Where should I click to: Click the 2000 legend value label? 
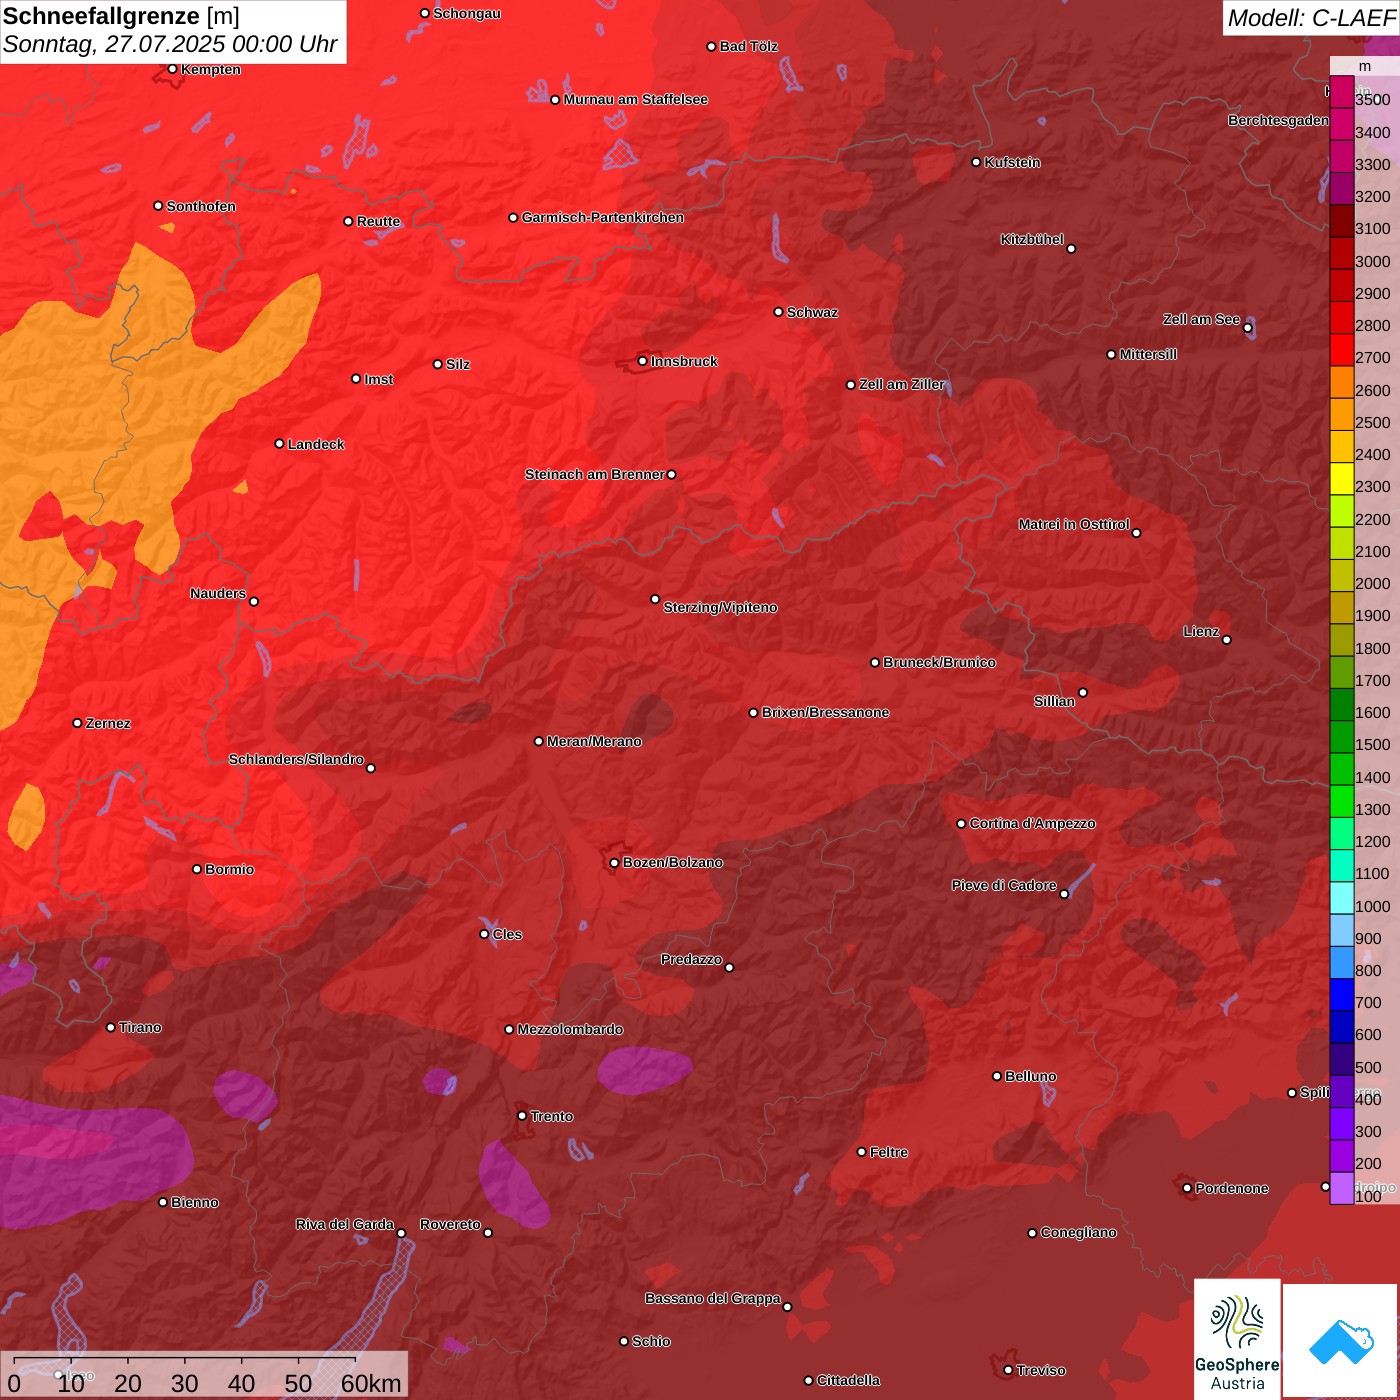[x=1373, y=584]
